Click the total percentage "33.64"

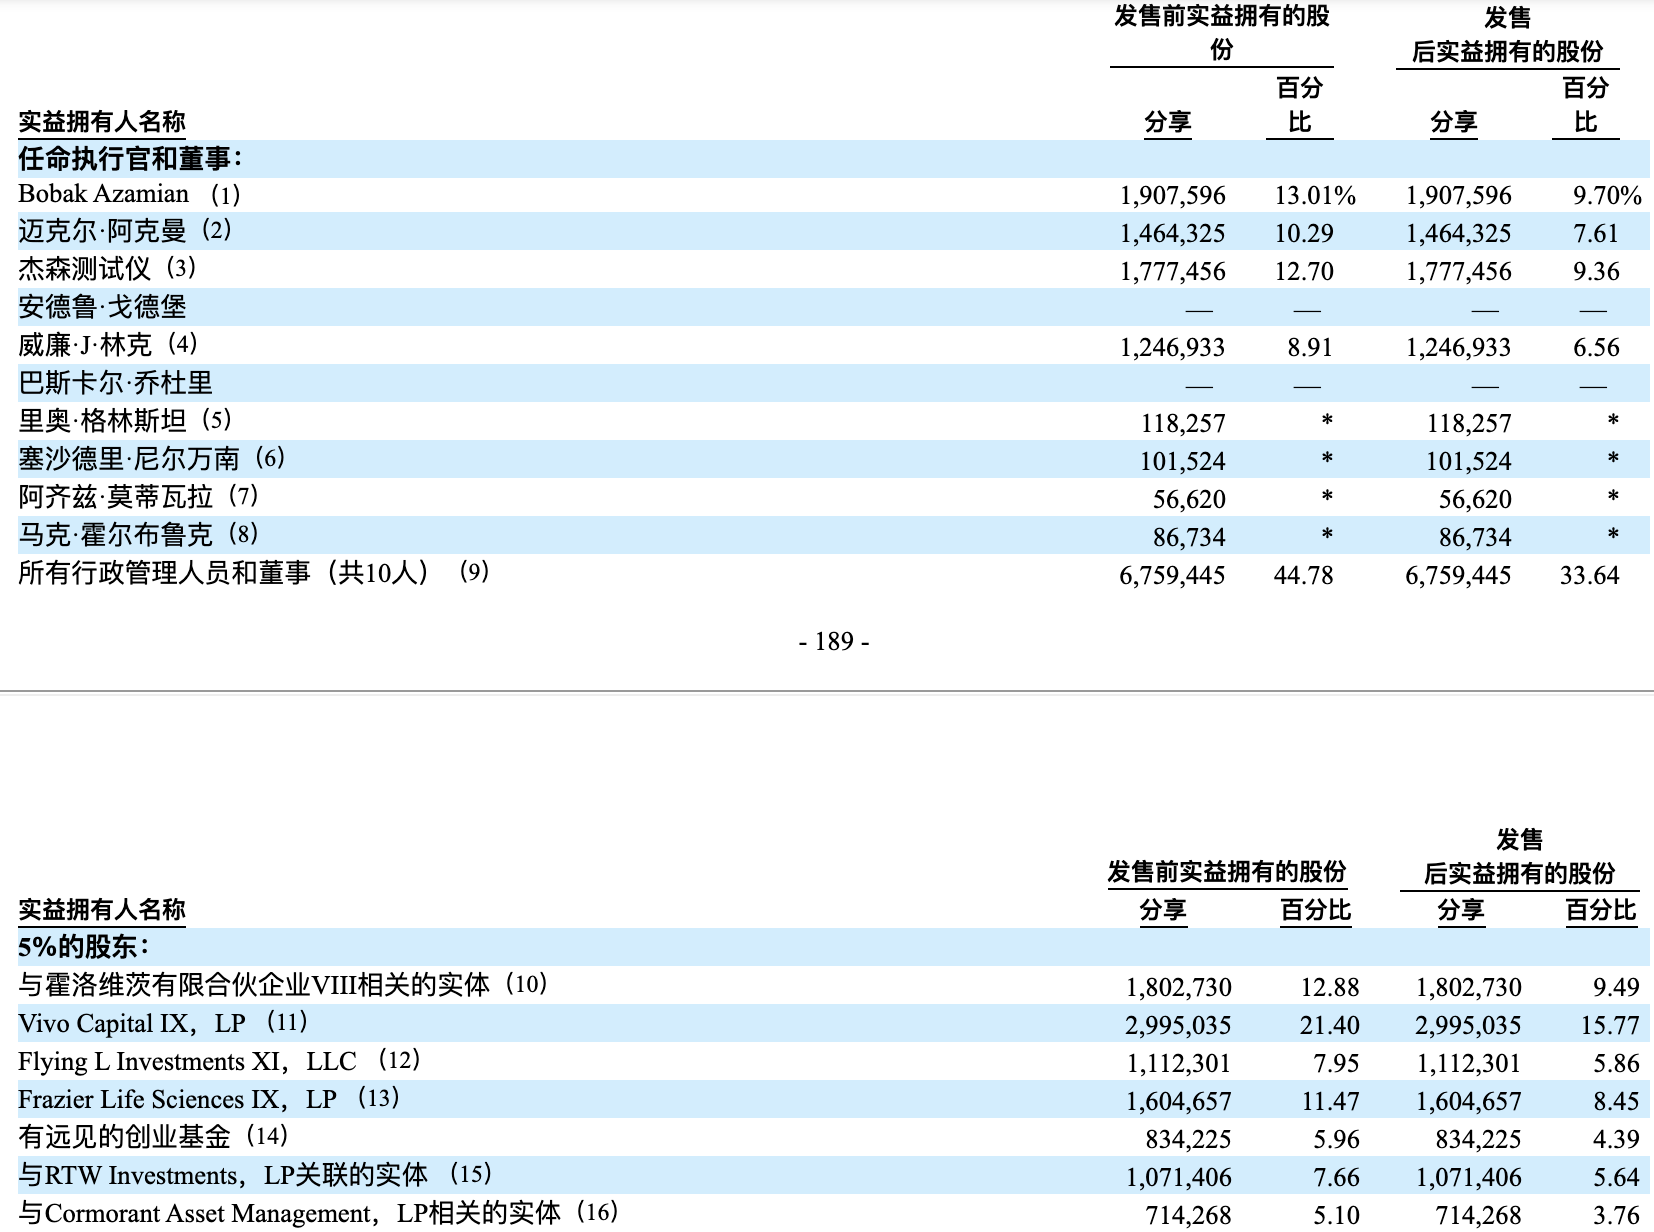click(1590, 576)
